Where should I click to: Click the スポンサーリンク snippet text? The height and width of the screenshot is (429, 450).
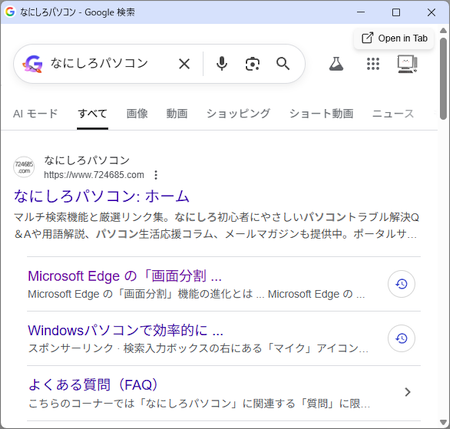[x=198, y=348]
